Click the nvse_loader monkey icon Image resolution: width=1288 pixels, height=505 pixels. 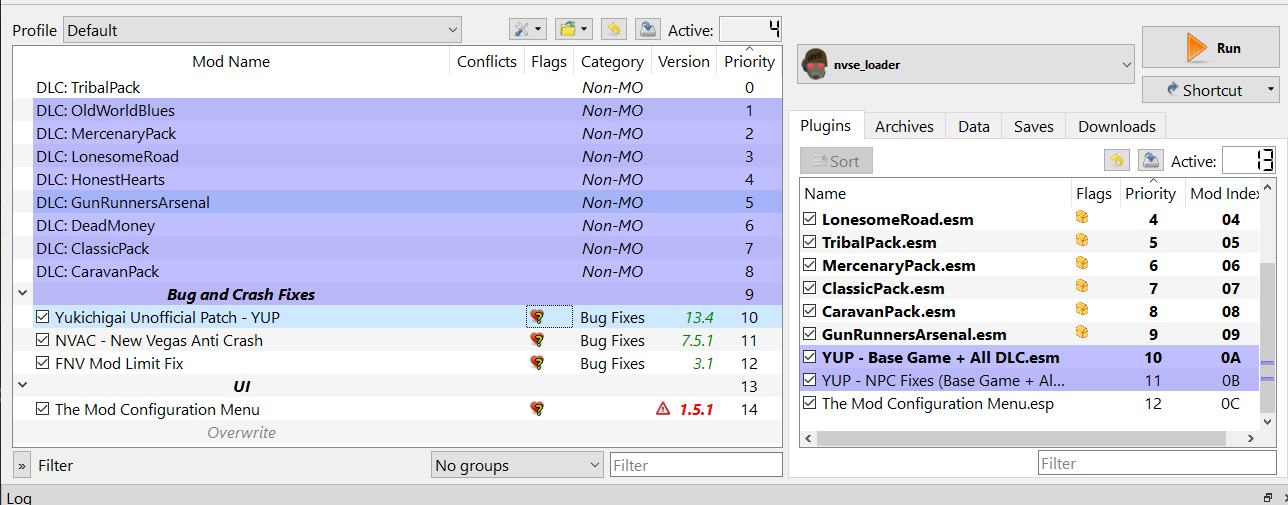[816, 65]
